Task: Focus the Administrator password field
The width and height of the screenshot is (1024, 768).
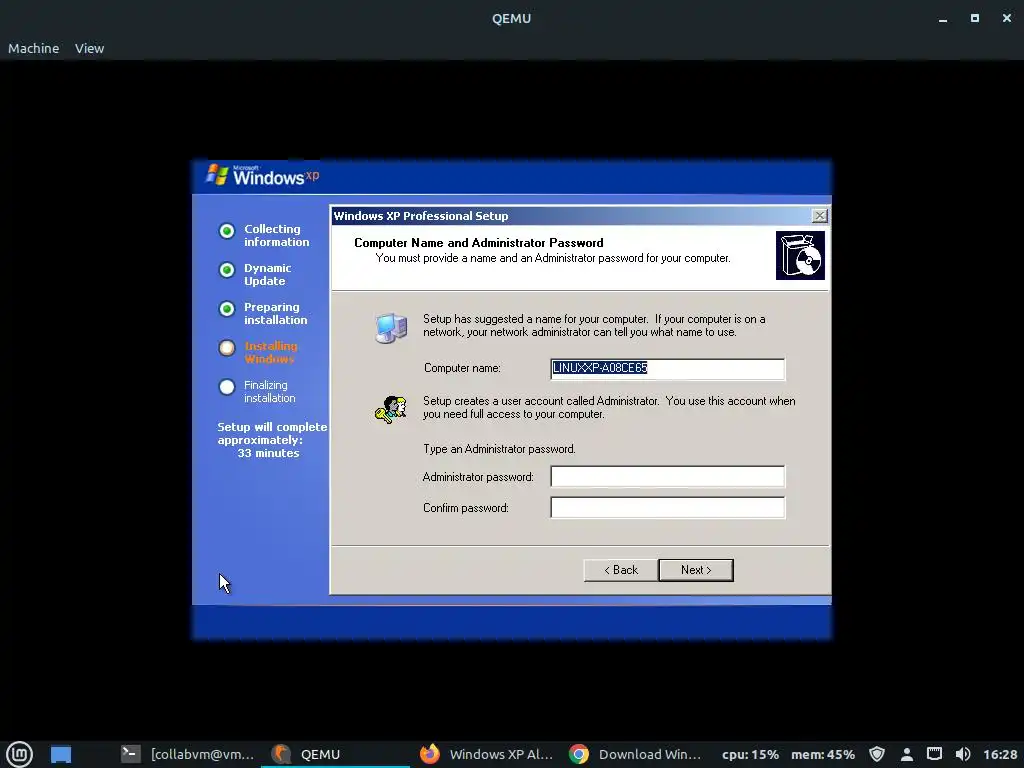Action: pos(667,477)
